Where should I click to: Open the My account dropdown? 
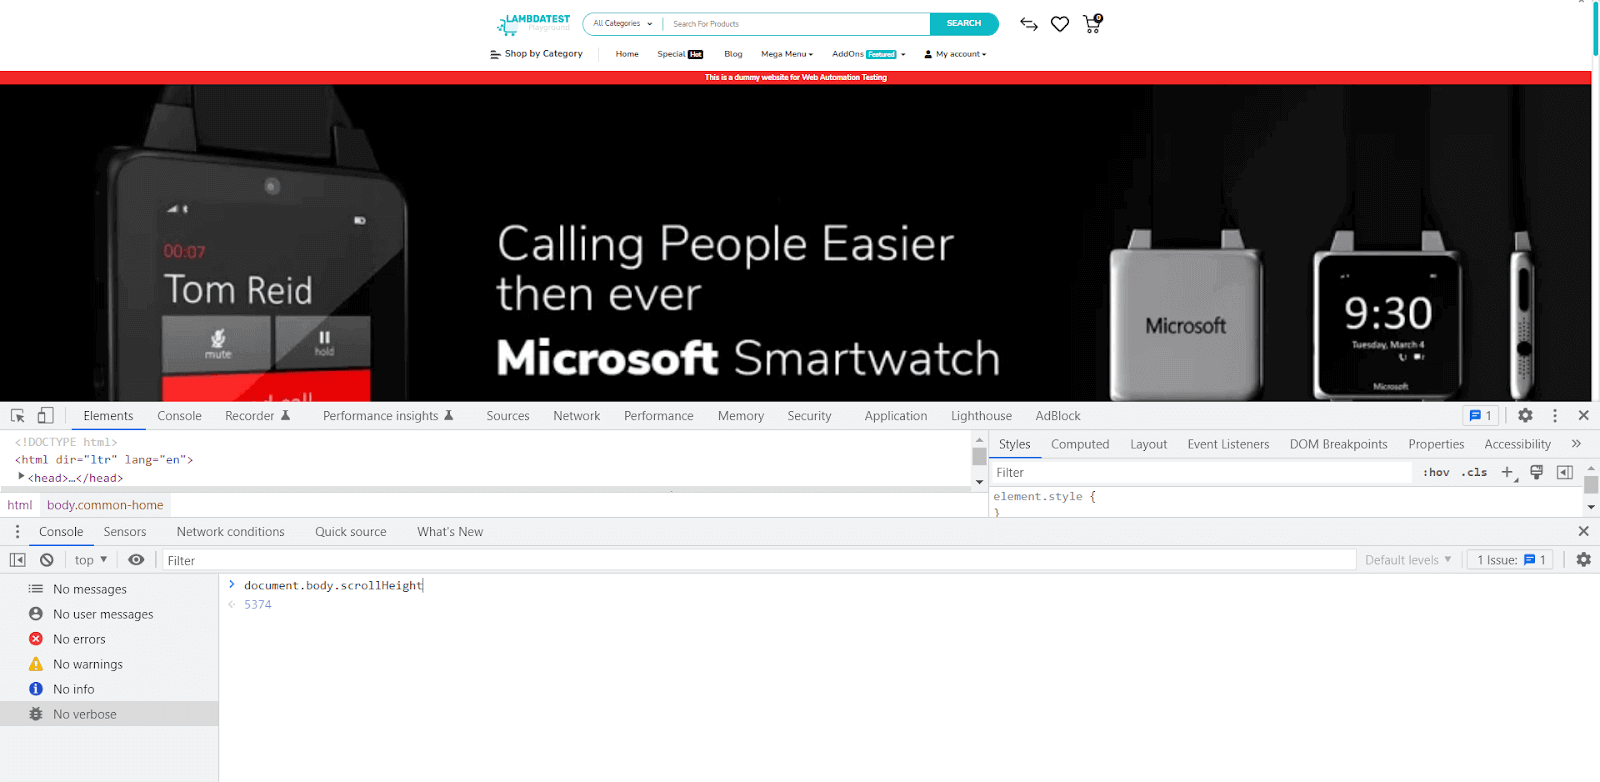[x=955, y=54]
